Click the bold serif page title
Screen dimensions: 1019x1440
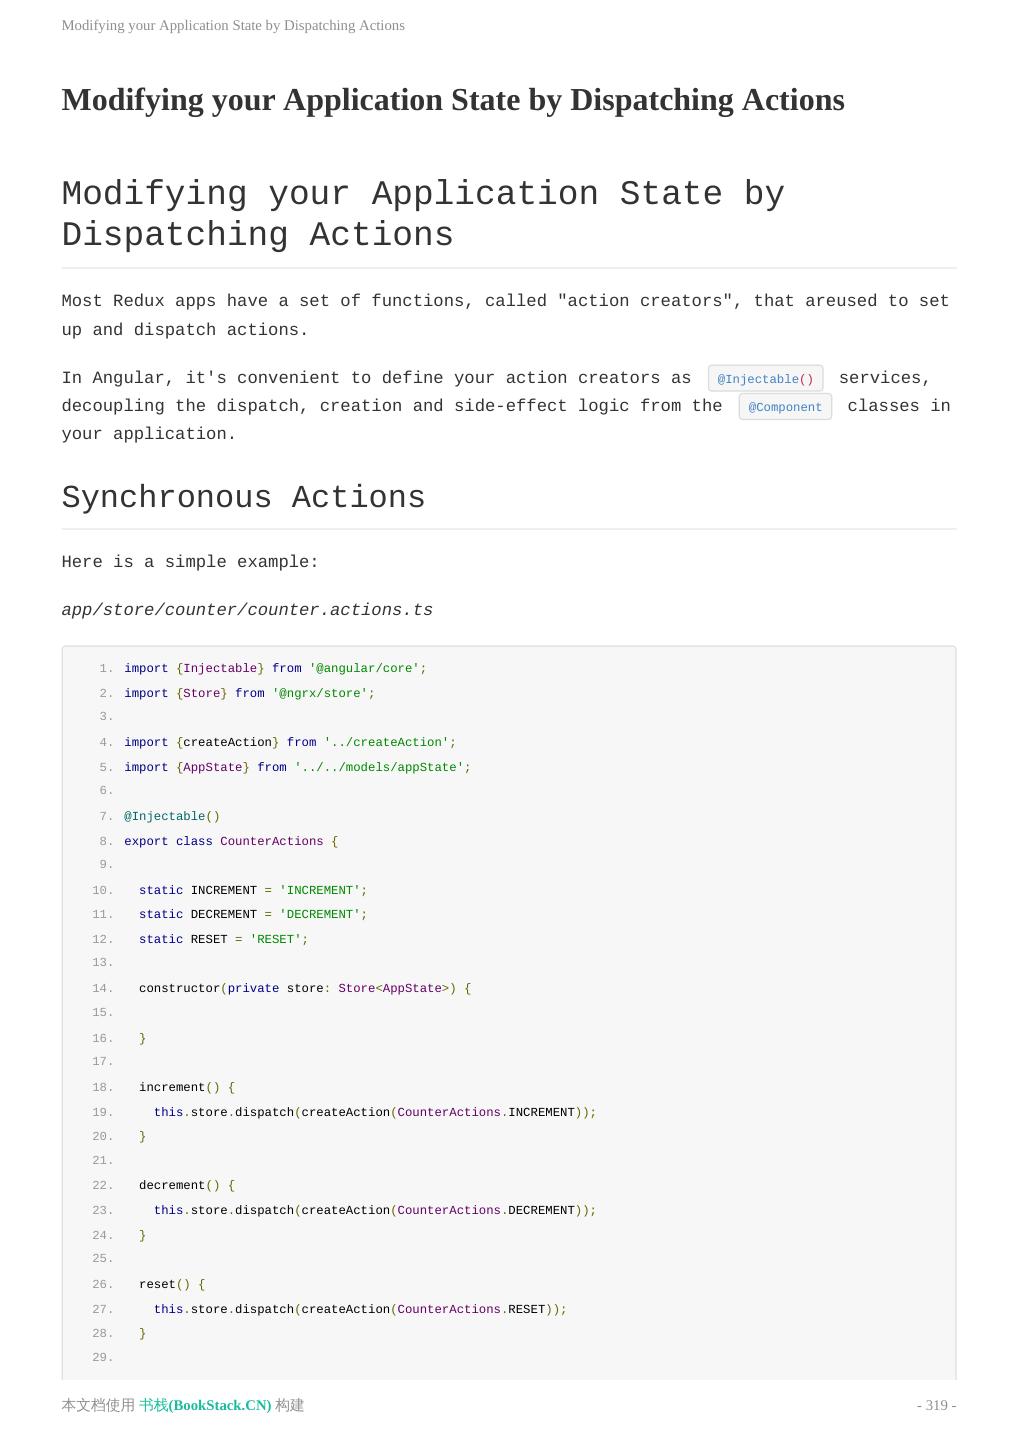coord(453,100)
